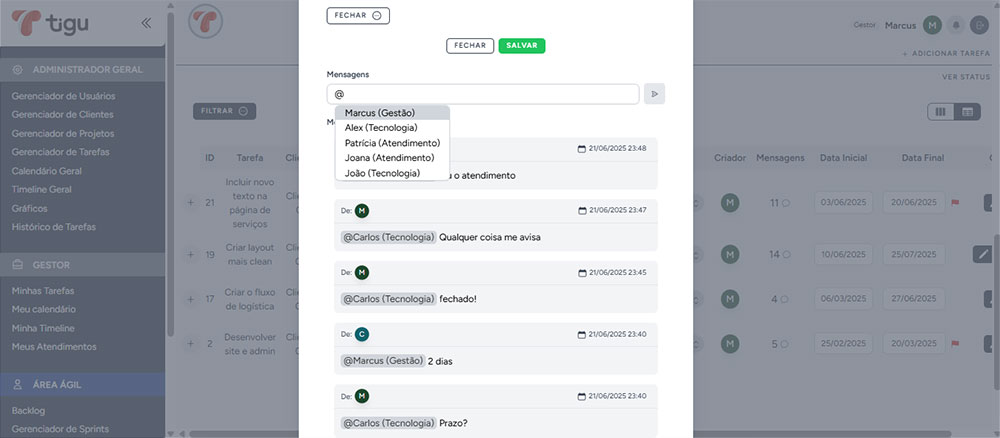Pick João (Tecnologia) from mention suggestions
Screen dimensions: 1000x438
click(382, 173)
